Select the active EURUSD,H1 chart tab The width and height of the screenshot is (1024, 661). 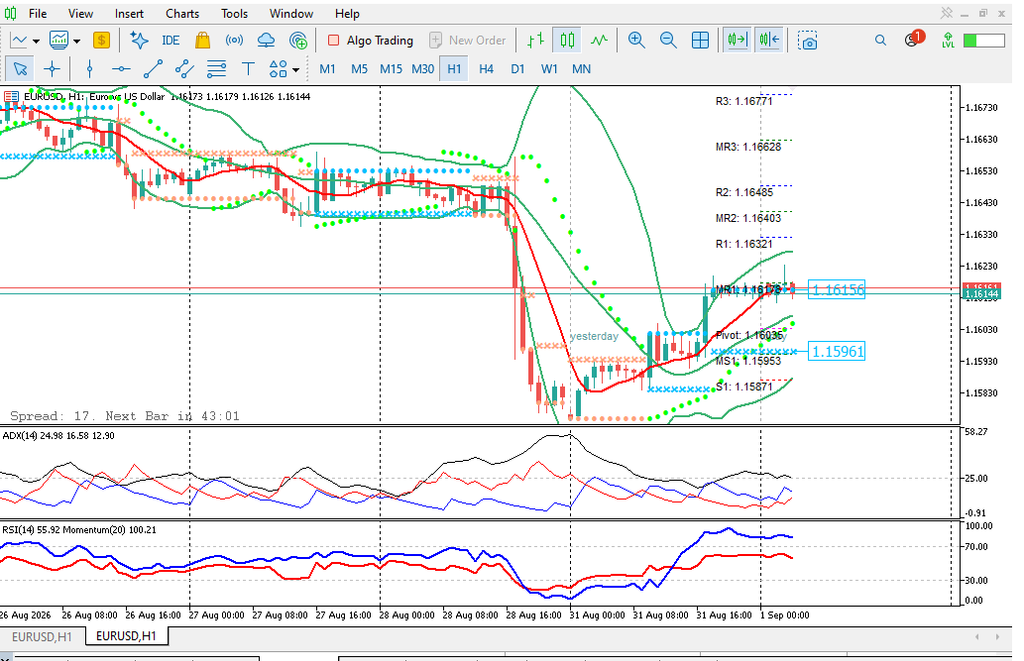(x=126, y=636)
